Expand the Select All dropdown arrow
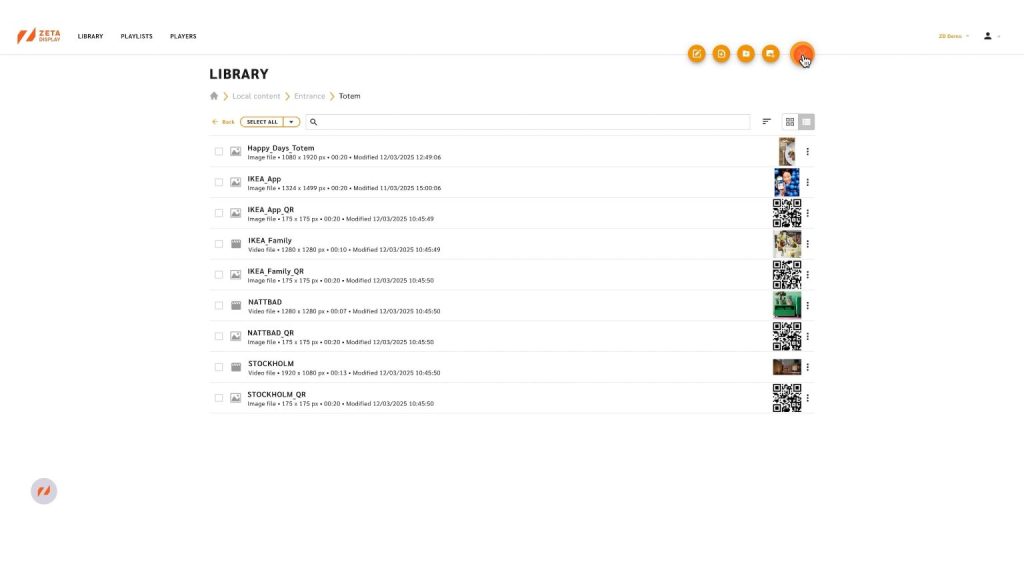 [x=291, y=122]
